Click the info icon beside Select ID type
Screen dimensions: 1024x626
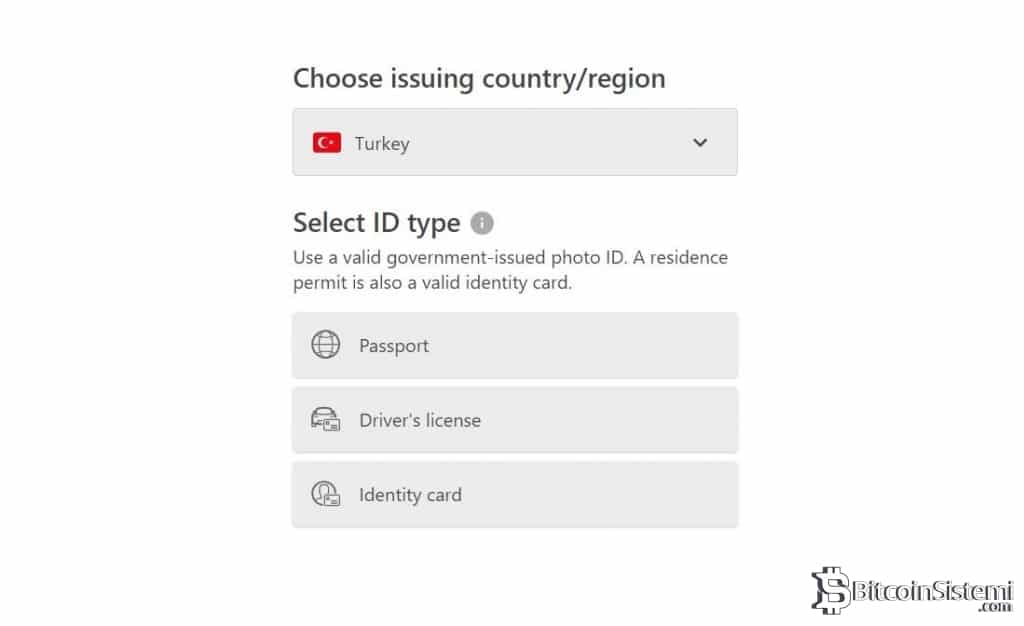(x=482, y=223)
